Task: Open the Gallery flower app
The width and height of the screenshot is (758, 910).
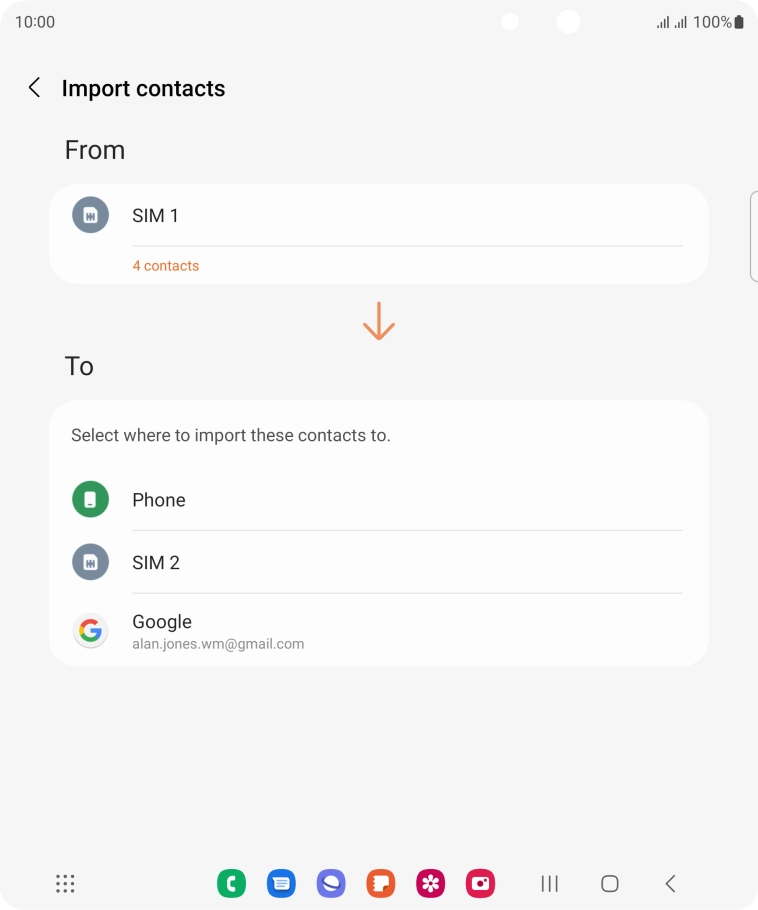Action: coord(431,883)
